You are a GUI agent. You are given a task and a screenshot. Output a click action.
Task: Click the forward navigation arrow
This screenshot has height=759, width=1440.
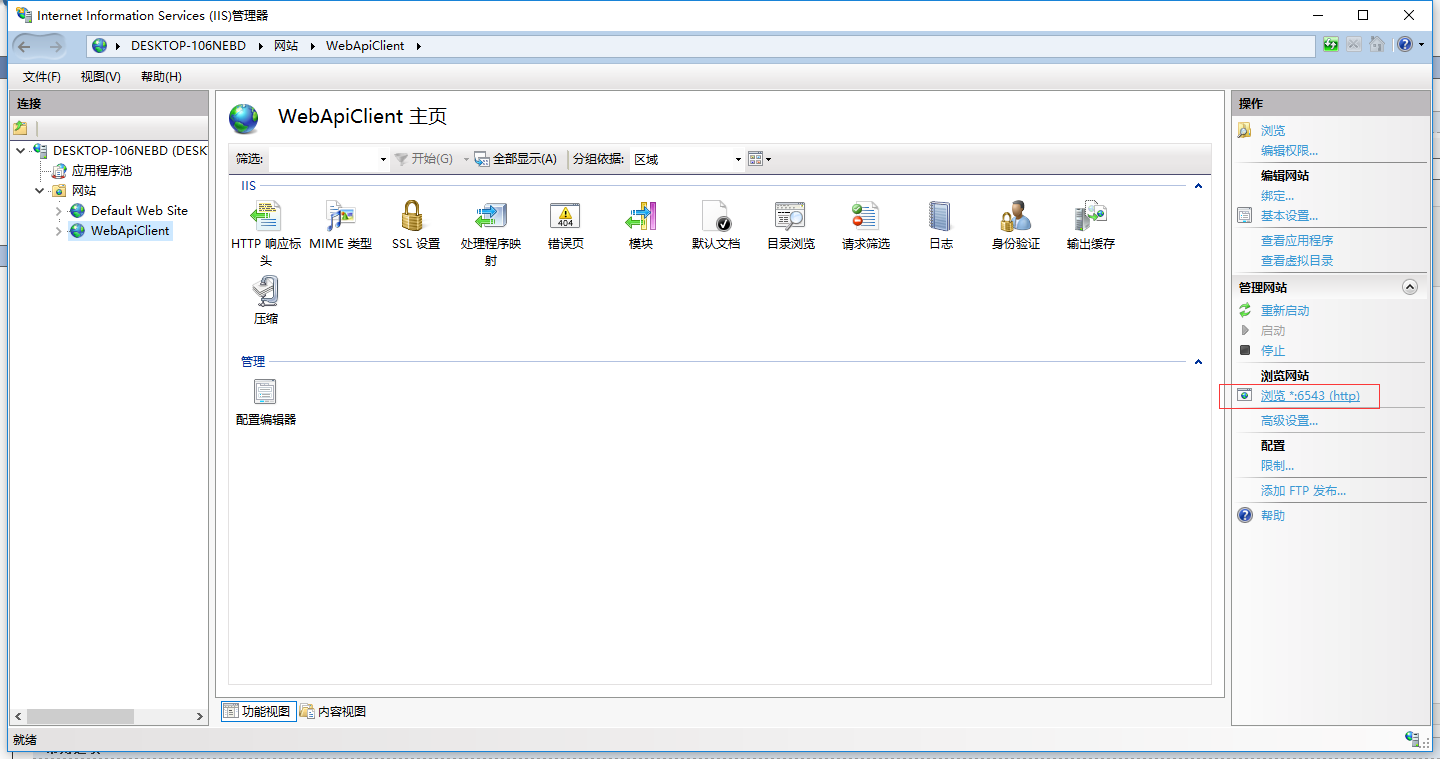tap(56, 45)
